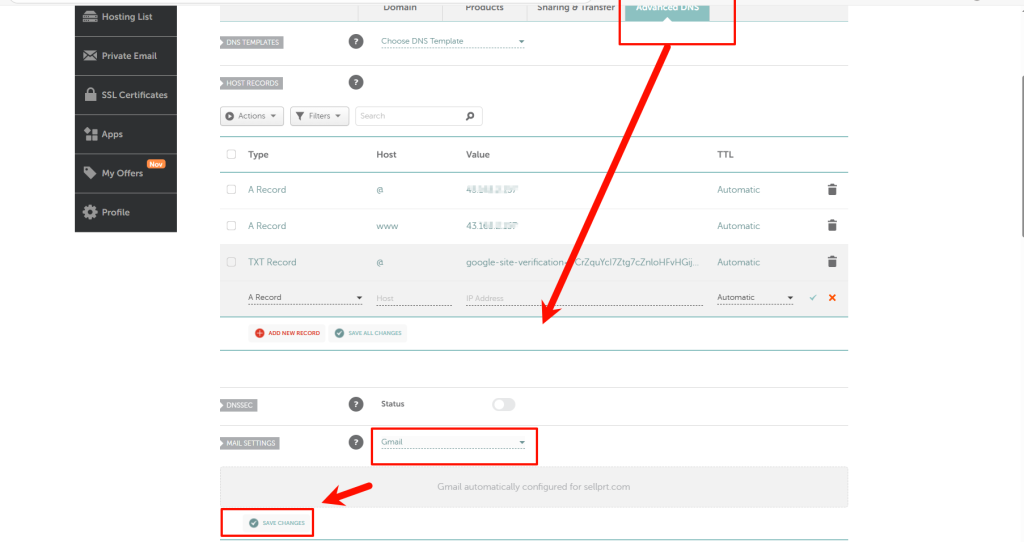Open the Actions dropdown menu
The image size is (1024, 542).
pyautogui.click(x=252, y=116)
